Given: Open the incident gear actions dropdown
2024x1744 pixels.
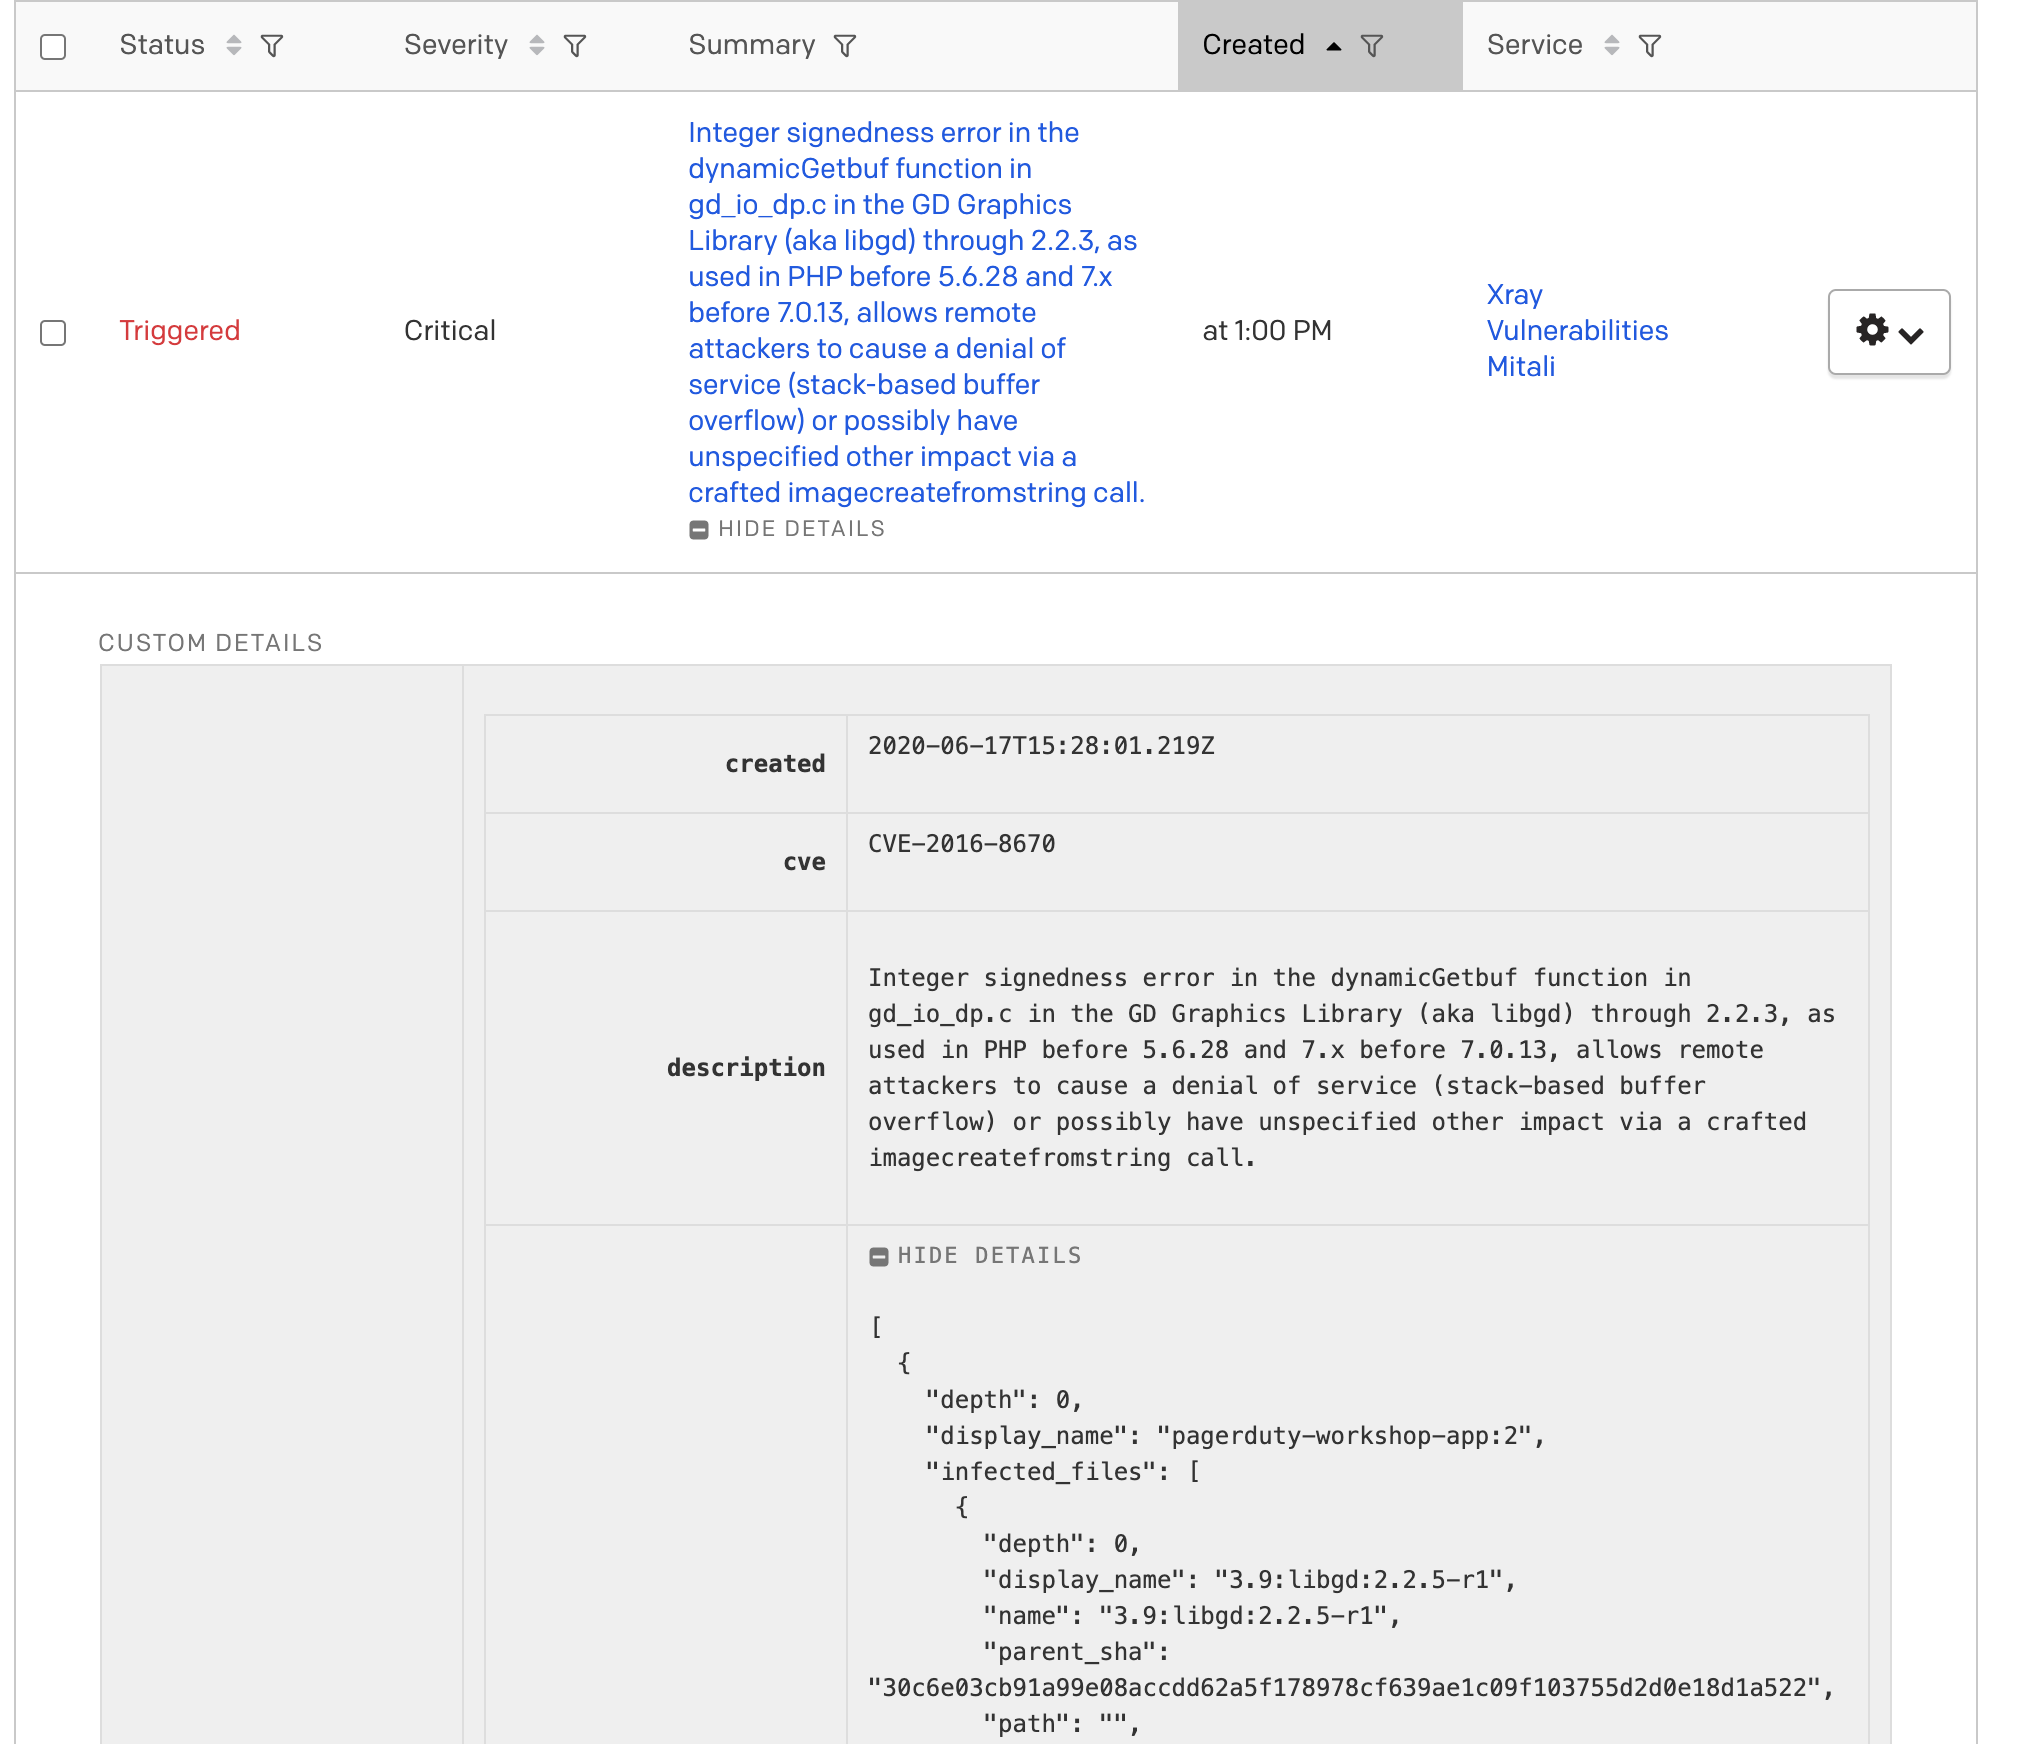Looking at the screenshot, I should 1889,332.
